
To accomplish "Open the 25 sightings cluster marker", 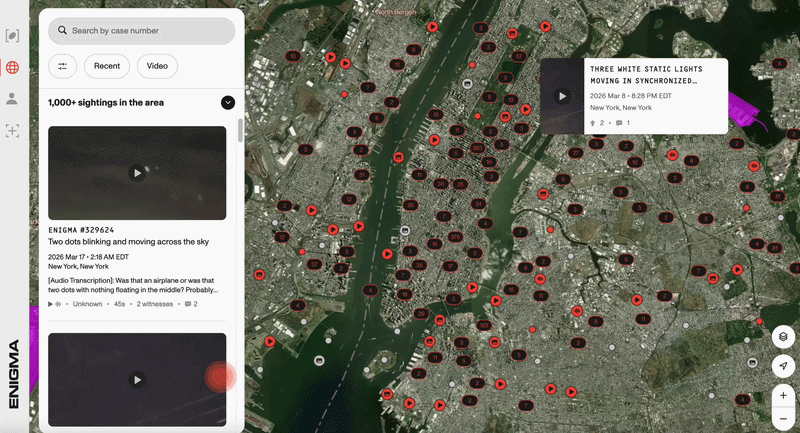I will tap(460, 184).
